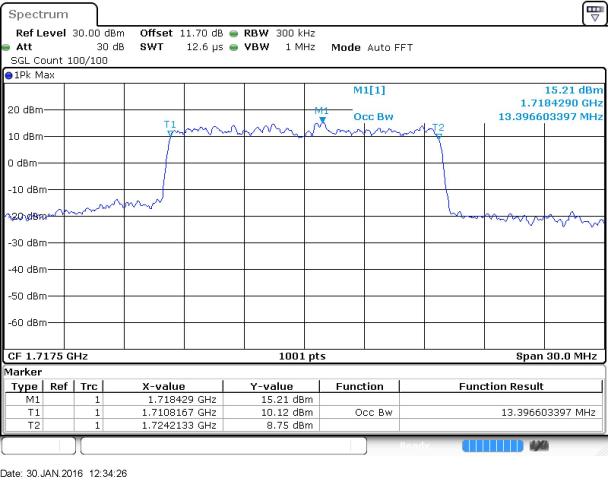Select the T1 row in marker table
The width and height of the screenshot is (608, 491).
tap(304, 412)
